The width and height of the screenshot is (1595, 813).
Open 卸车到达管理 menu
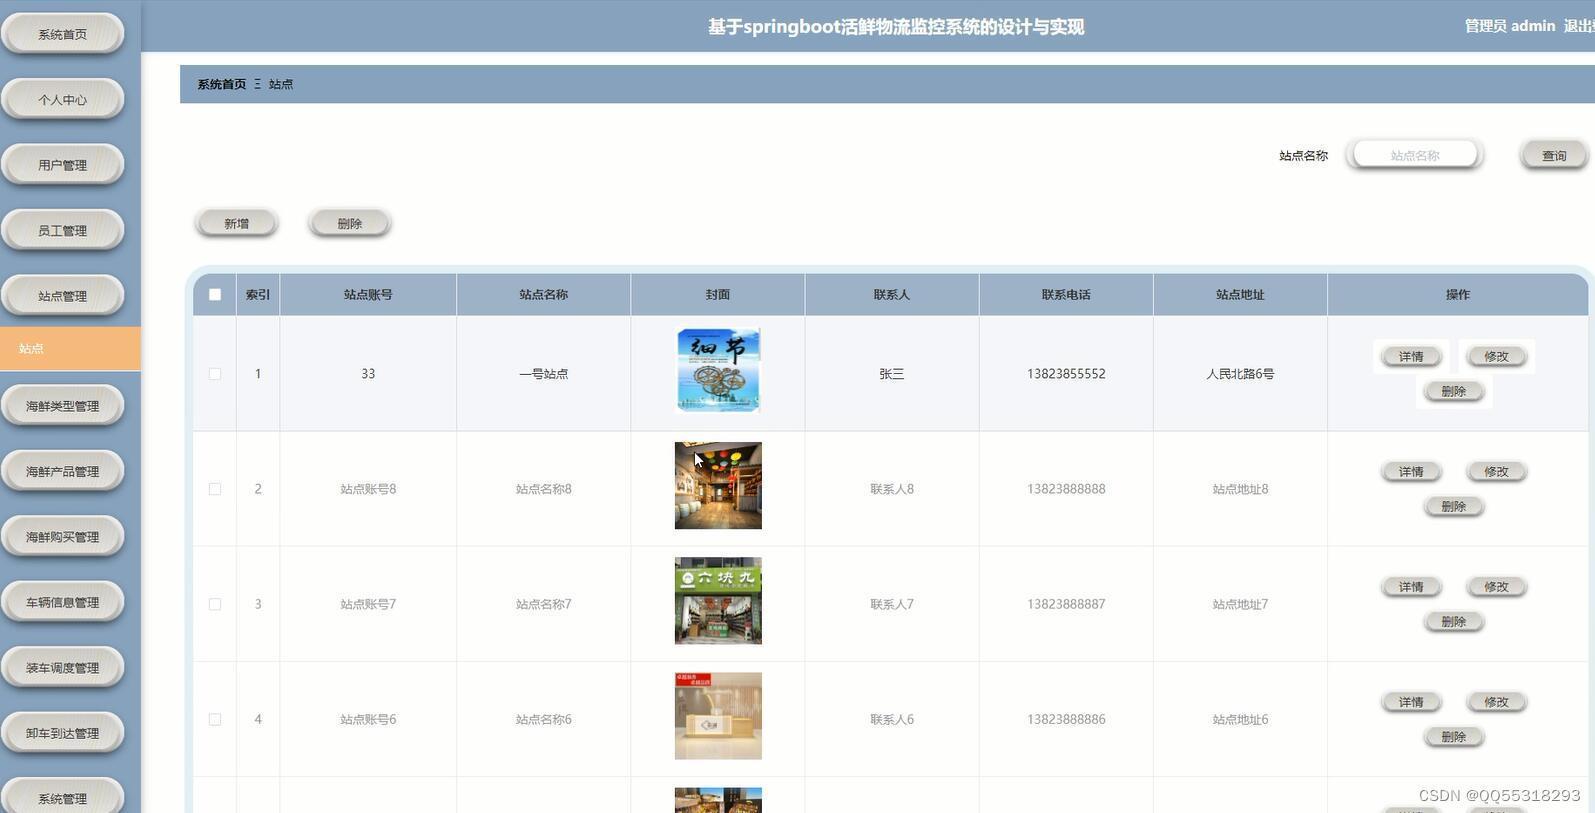(x=62, y=733)
